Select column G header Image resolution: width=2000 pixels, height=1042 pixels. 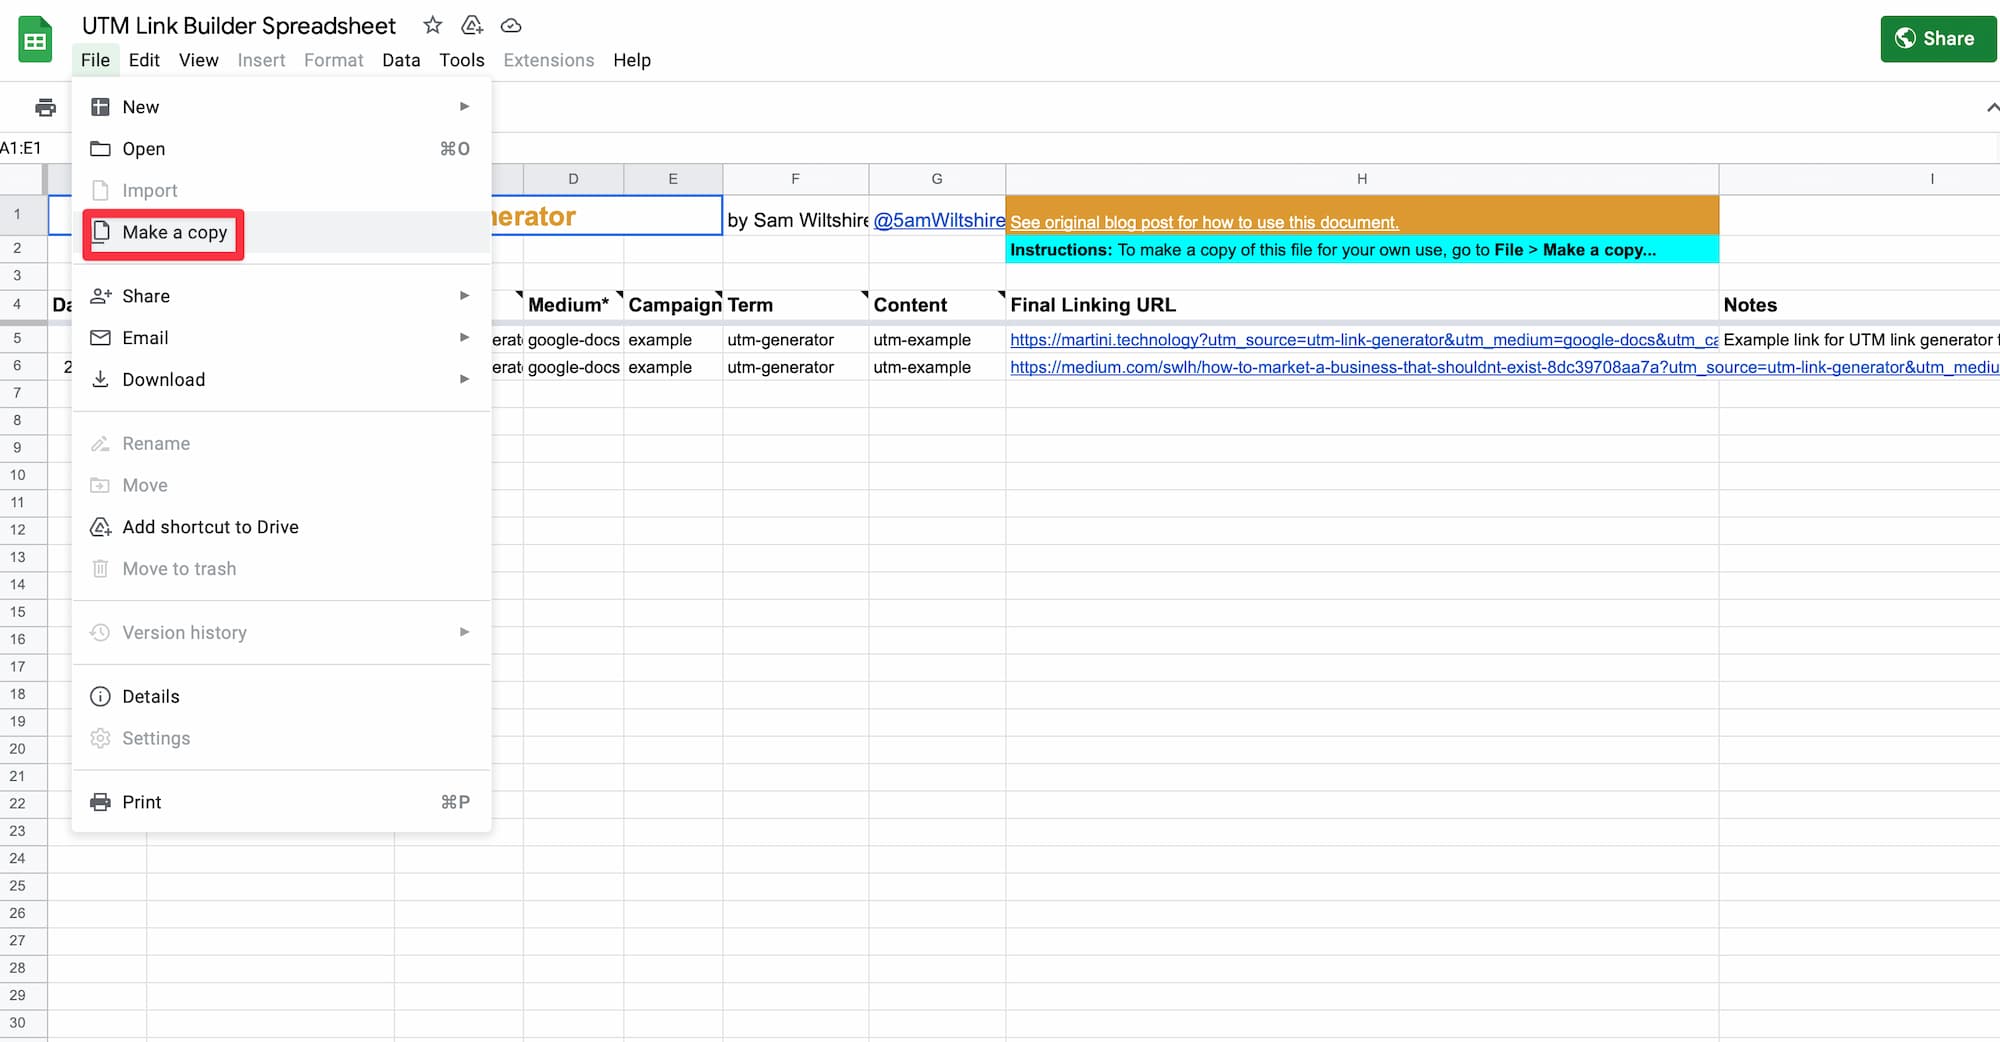pos(937,179)
